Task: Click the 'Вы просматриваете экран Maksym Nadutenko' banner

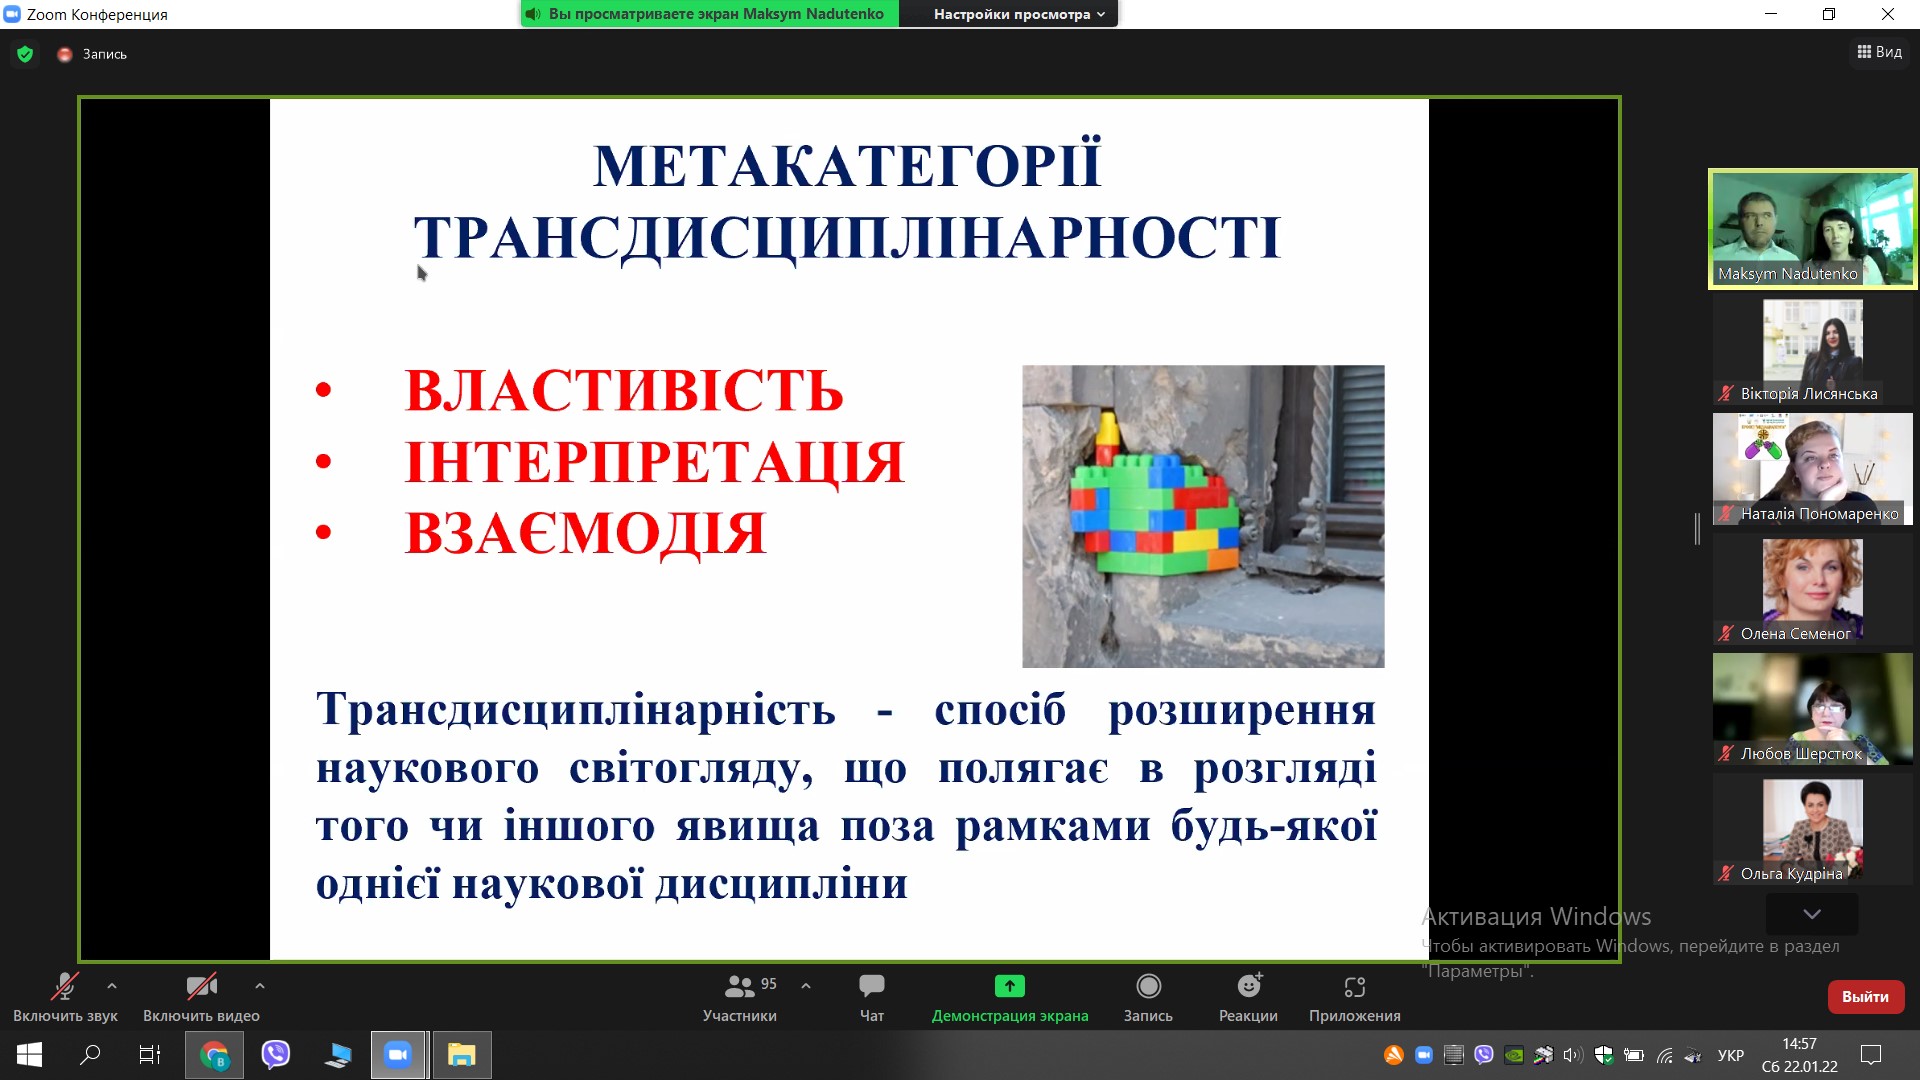Action: click(710, 14)
